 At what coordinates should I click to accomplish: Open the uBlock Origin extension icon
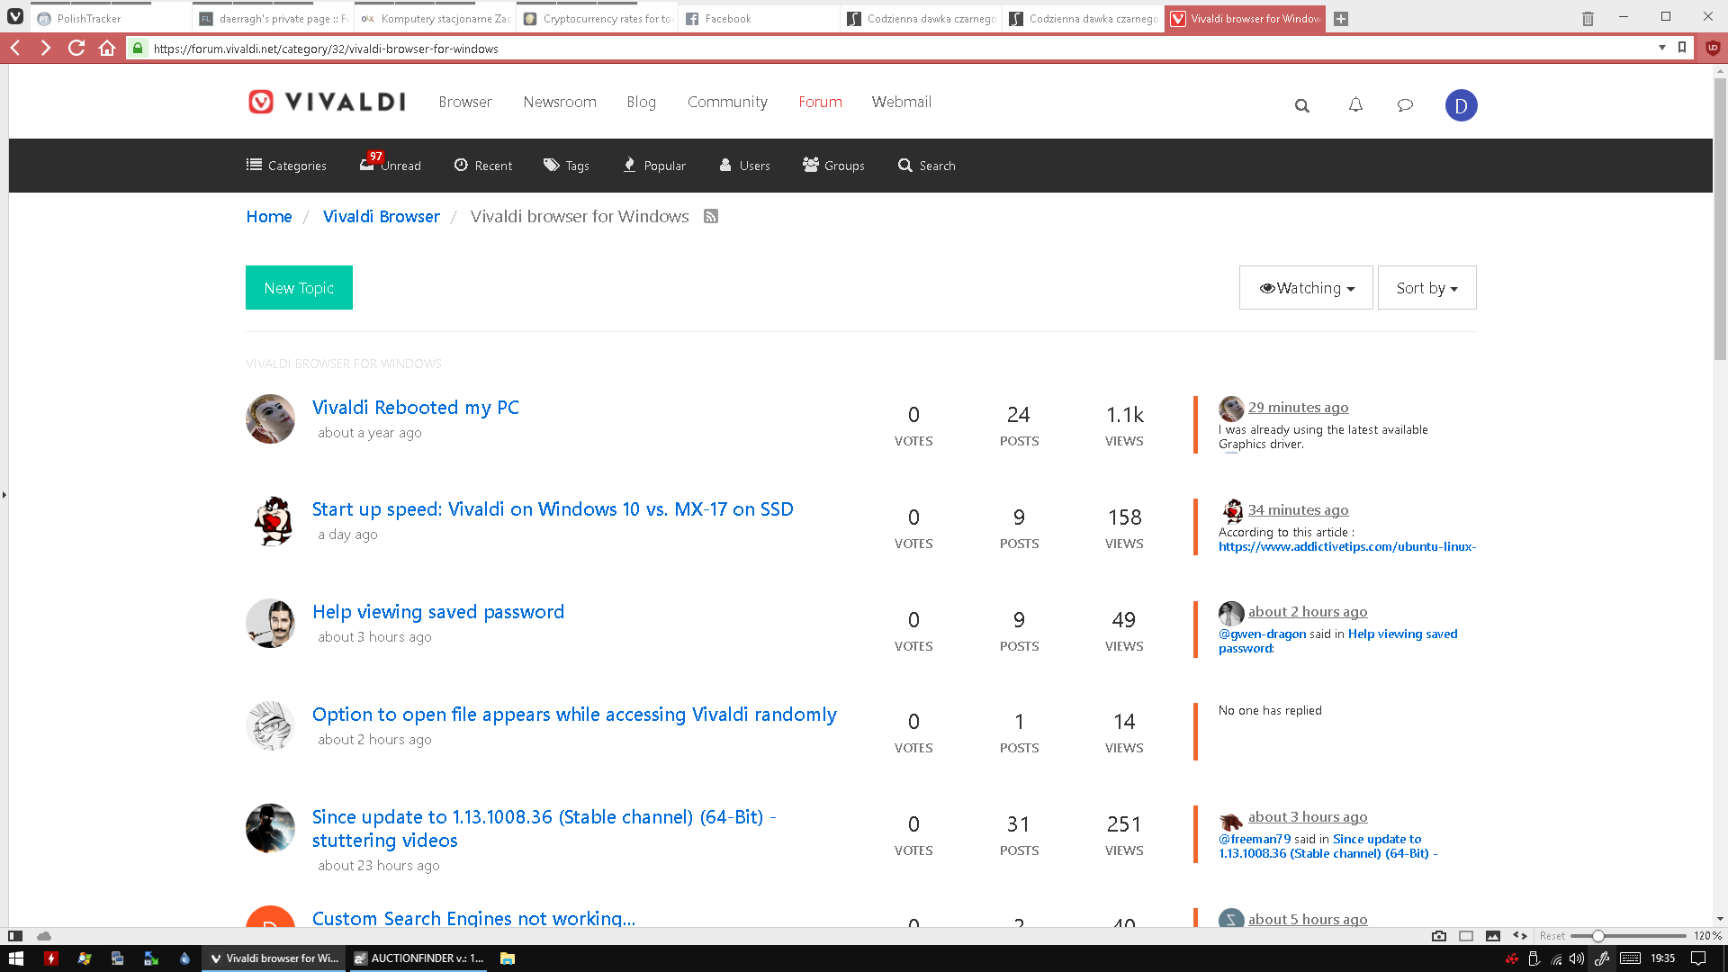coord(1713,48)
